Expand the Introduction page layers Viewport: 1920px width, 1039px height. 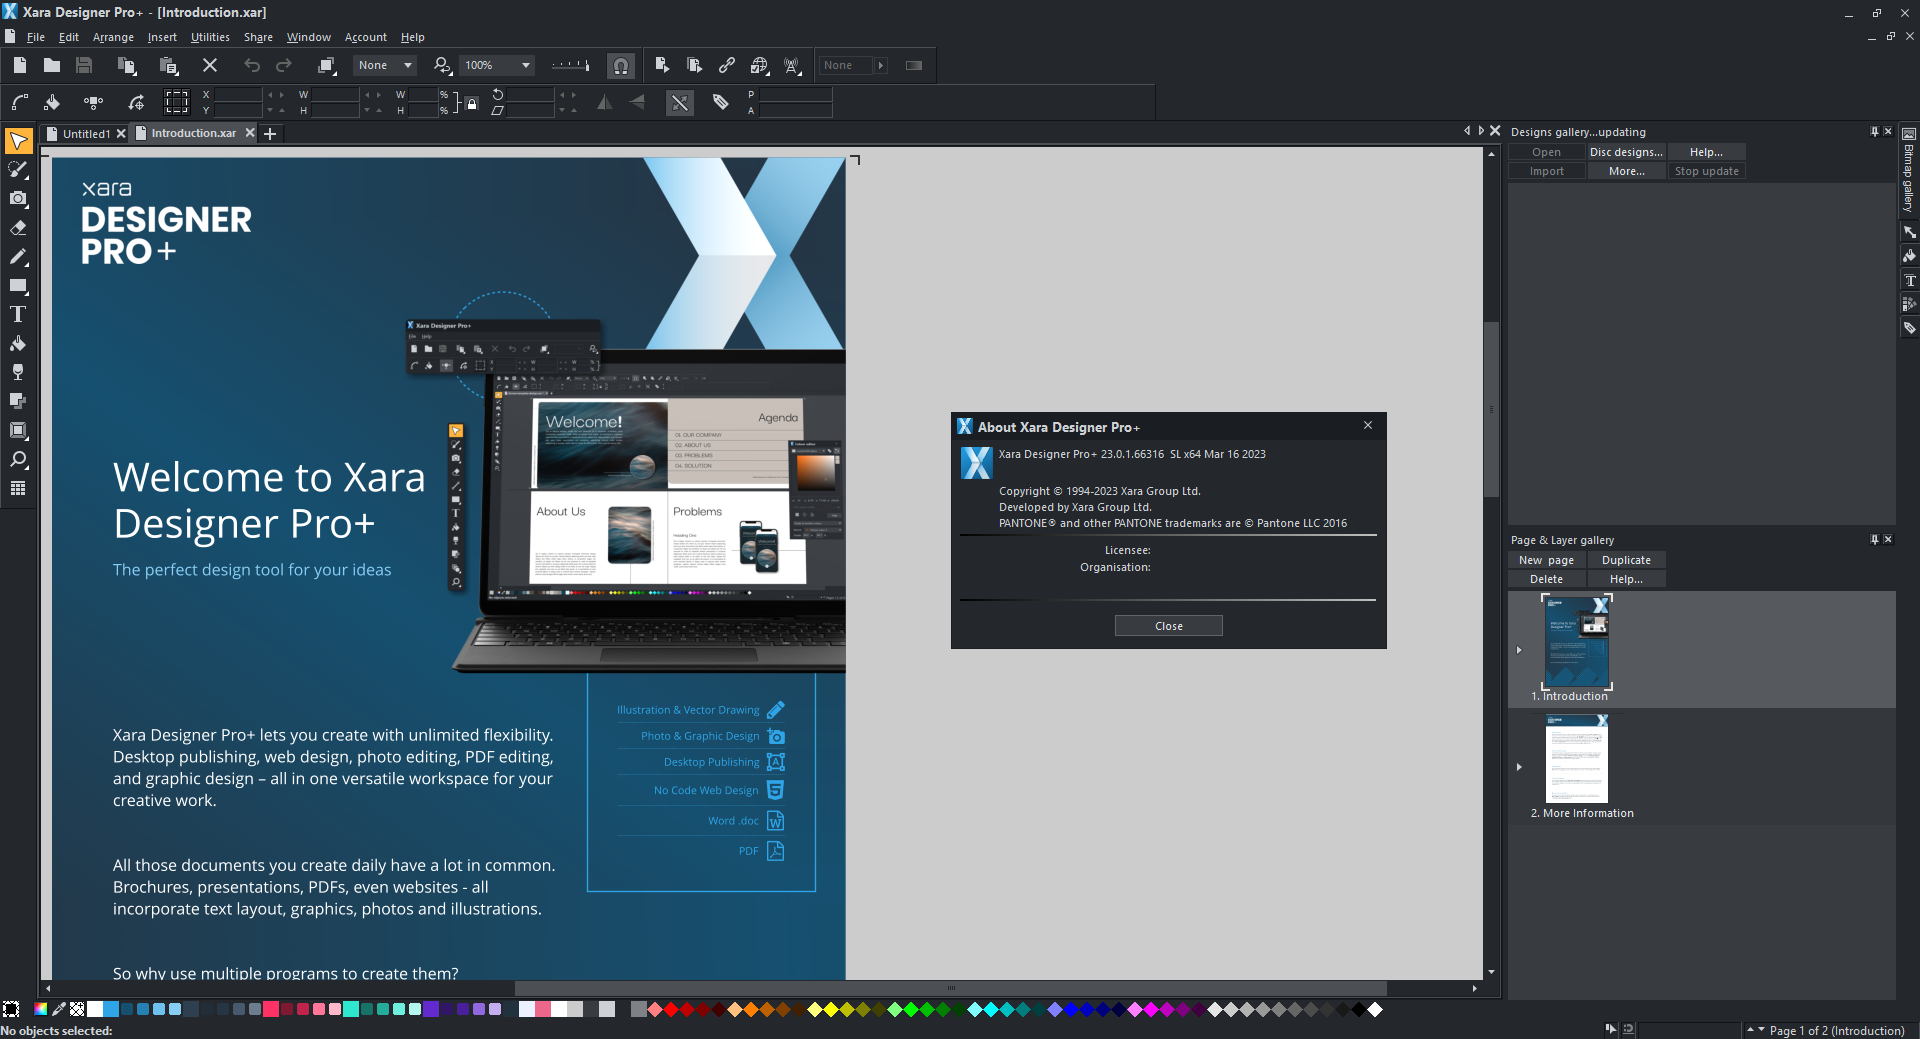pos(1519,650)
